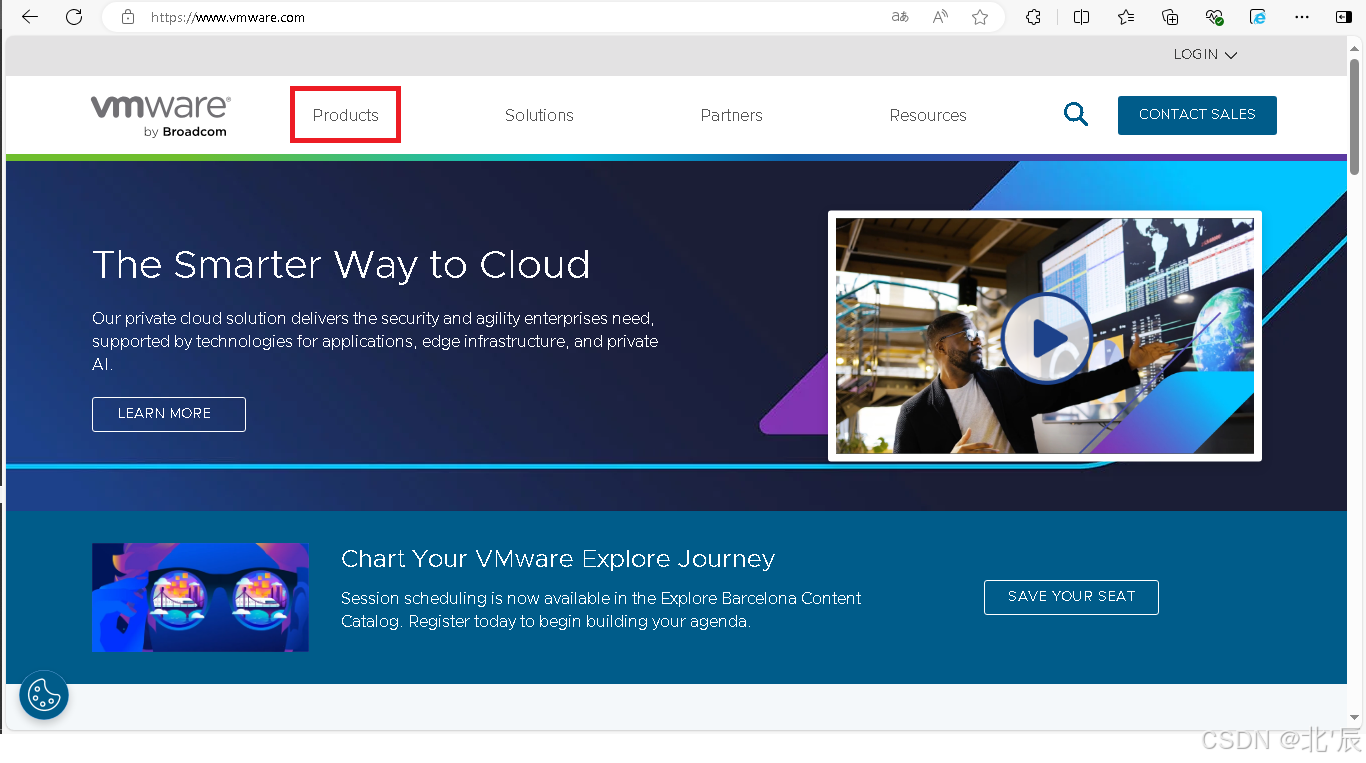Reload the page with refresh icon
The width and height of the screenshot is (1366, 763).
74,17
